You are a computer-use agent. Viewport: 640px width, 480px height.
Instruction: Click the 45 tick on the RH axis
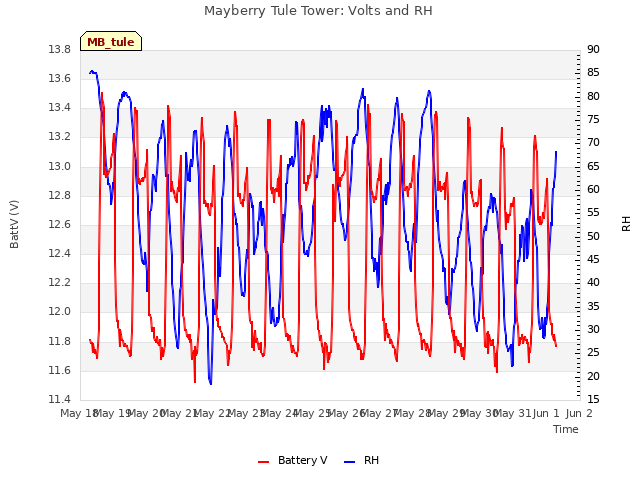coord(593,260)
